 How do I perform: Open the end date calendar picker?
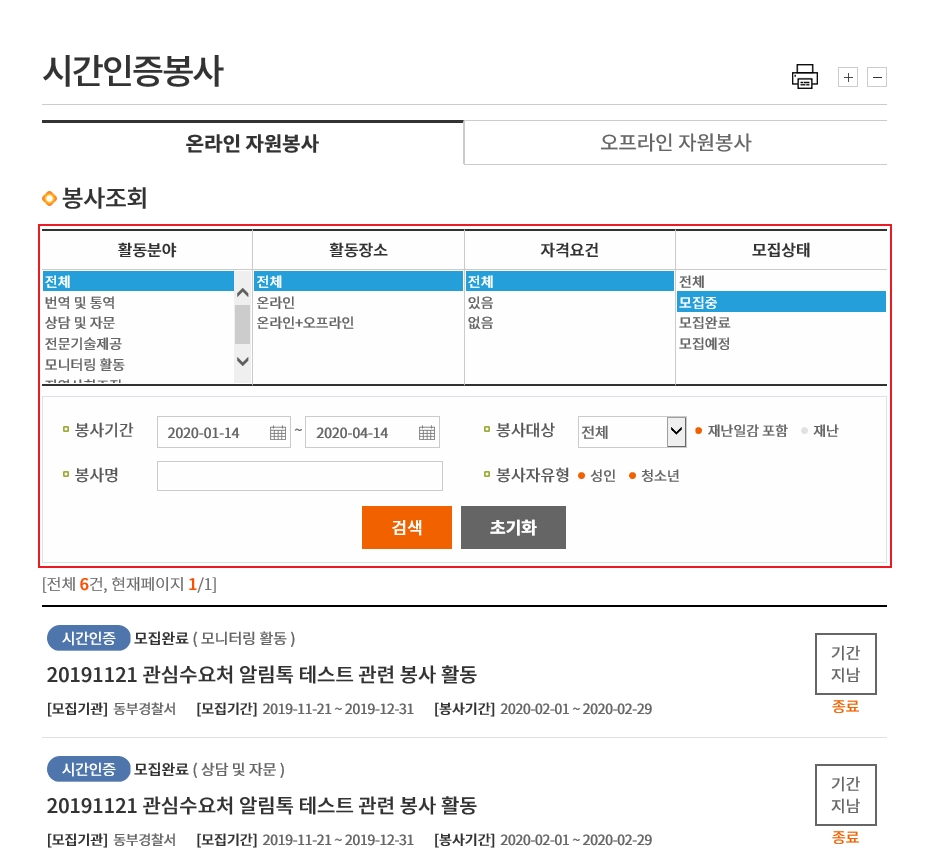(427, 433)
